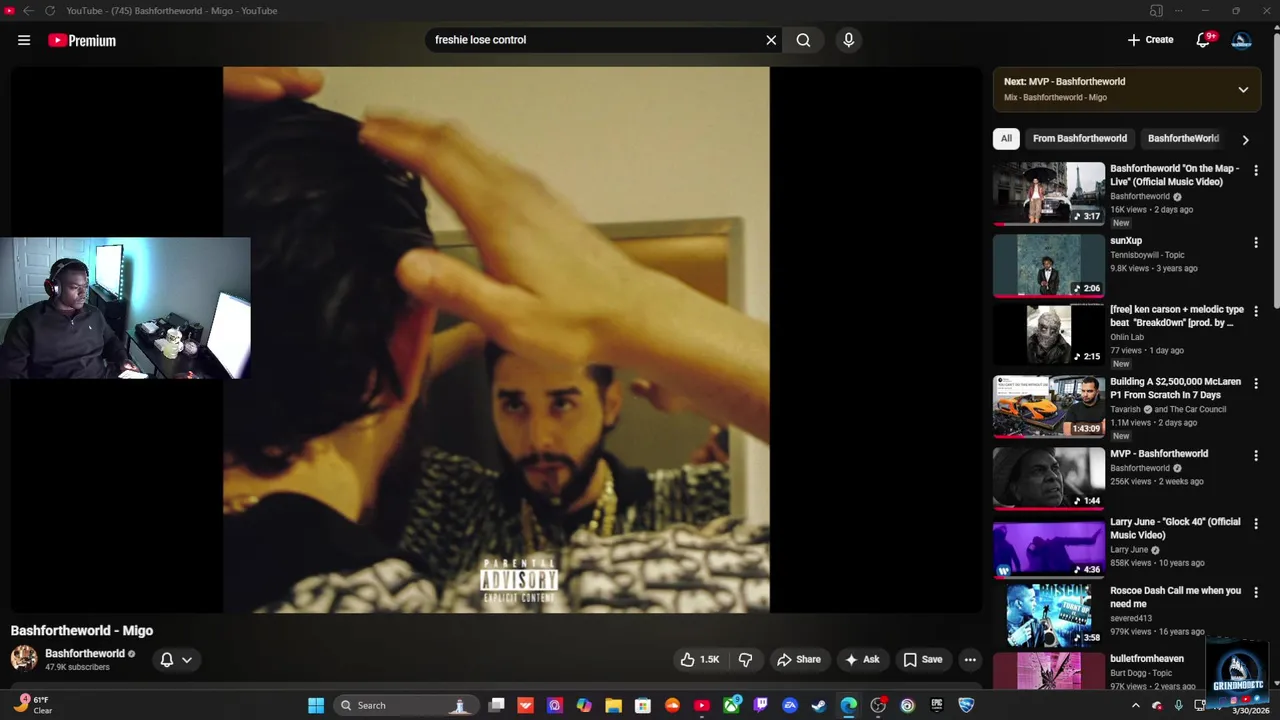Image resolution: width=1280 pixels, height=720 pixels.
Task: Go back with the window back arrow
Action: point(28,11)
